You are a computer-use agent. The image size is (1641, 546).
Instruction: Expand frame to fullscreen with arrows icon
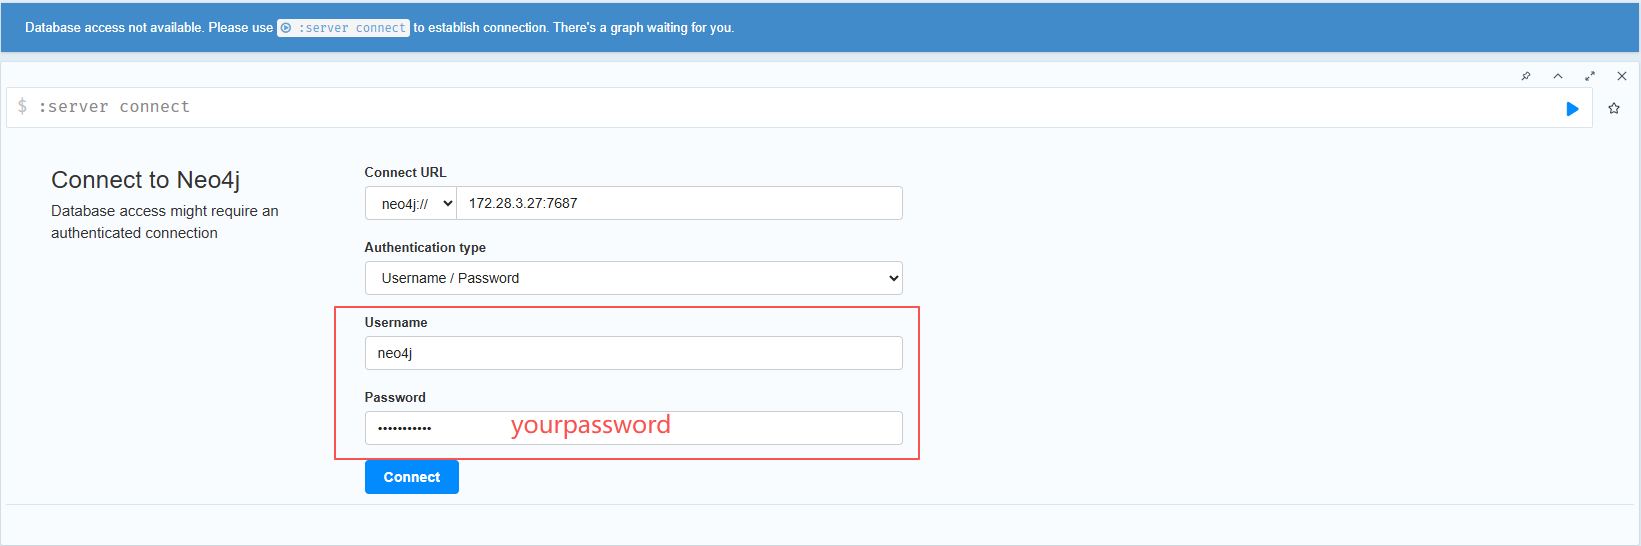coord(1590,76)
